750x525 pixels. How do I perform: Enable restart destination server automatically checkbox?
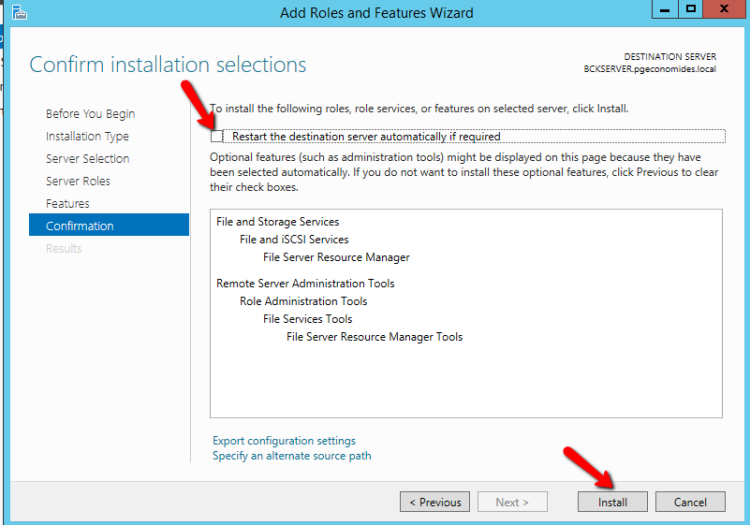(218, 136)
